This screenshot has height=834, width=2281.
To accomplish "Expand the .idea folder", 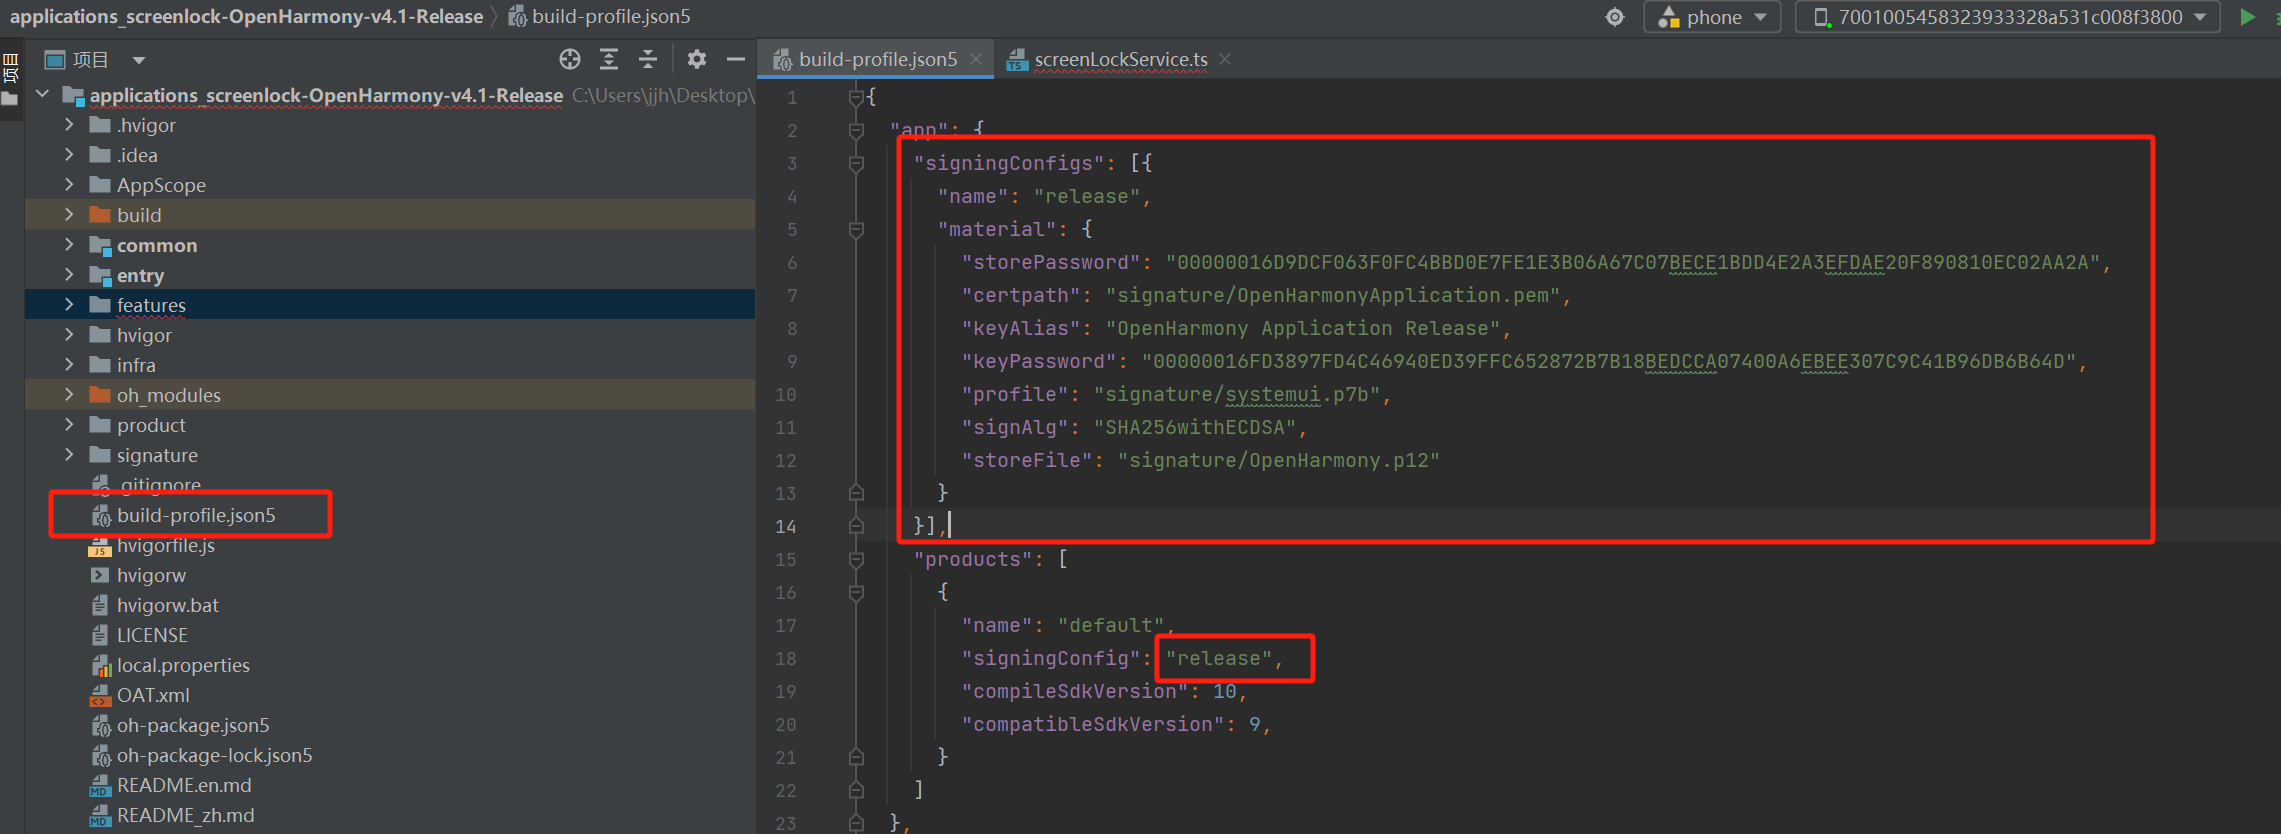I will click(69, 155).
